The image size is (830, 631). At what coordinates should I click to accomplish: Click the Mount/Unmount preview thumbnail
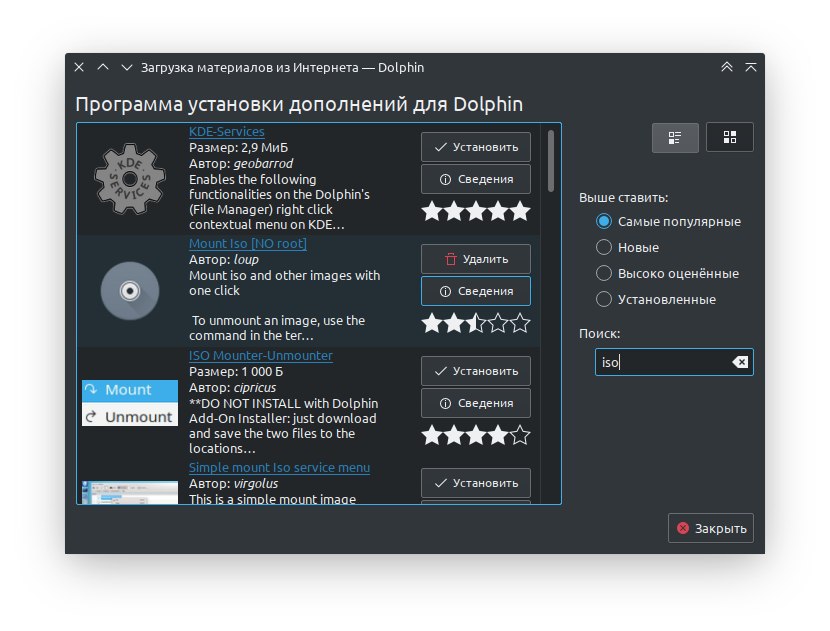coord(130,403)
